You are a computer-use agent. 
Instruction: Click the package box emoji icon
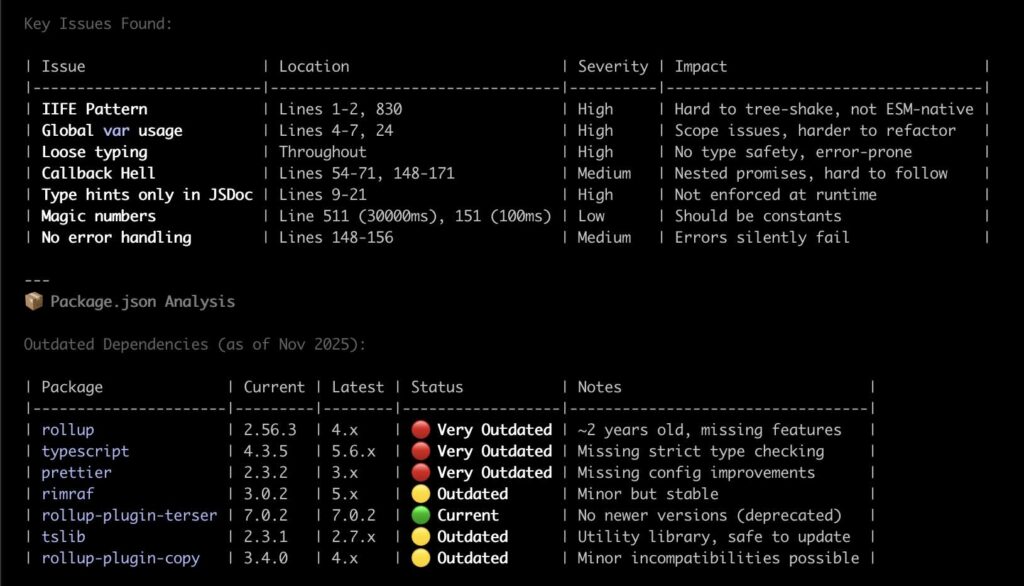[x=33, y=301]
